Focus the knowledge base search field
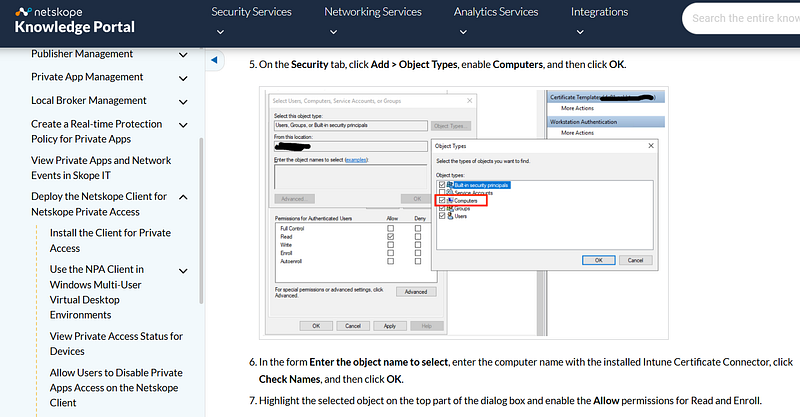 (742, 18)
